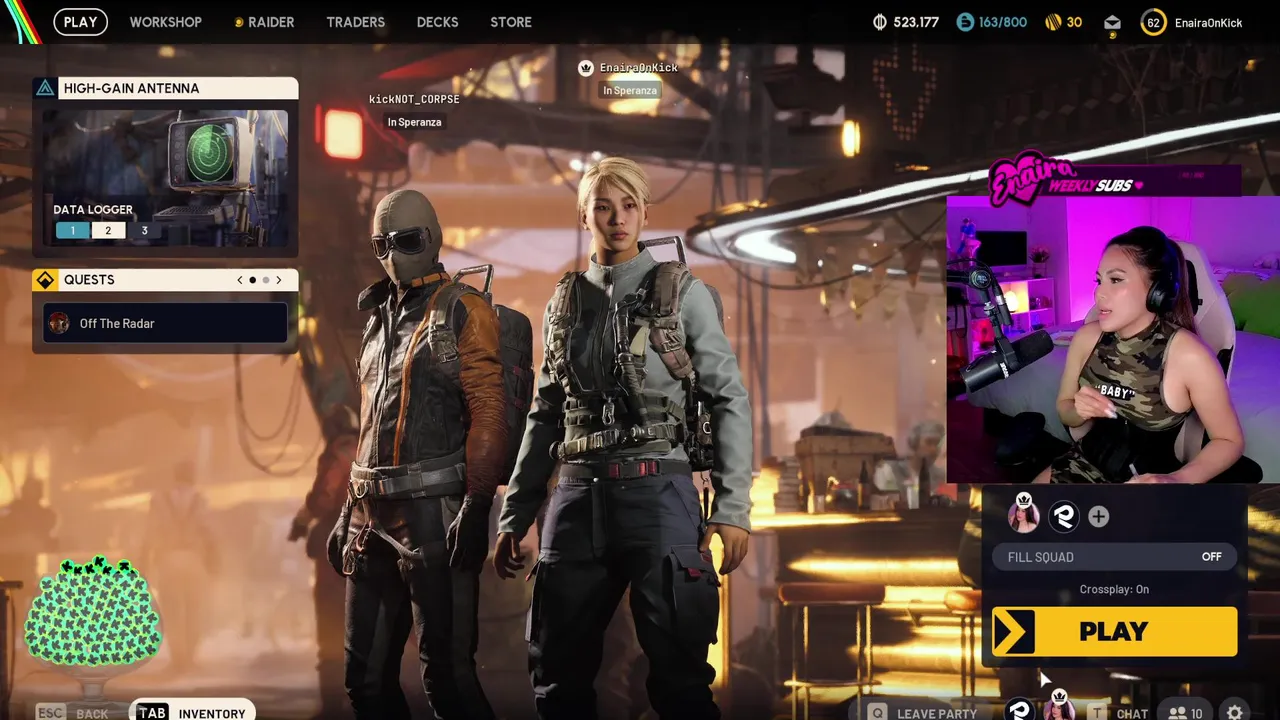Click the blue token icon beside 163/800
The width and height of the screenshot is (1280, 720).
(965, 22)
